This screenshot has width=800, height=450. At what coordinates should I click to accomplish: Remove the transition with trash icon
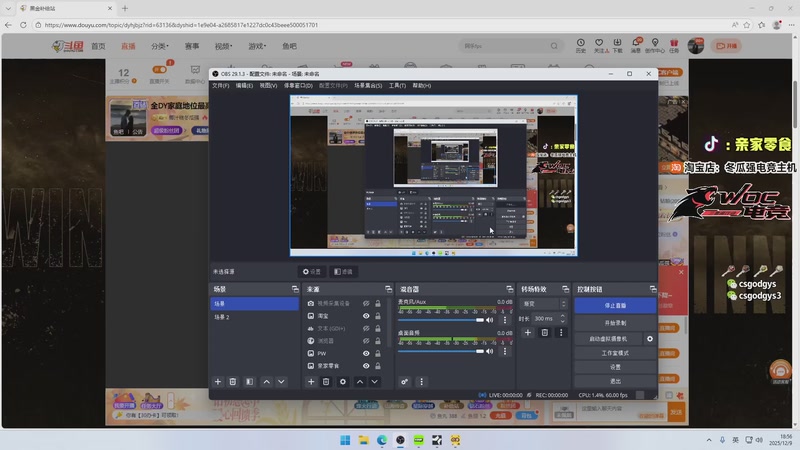[545, 333]
